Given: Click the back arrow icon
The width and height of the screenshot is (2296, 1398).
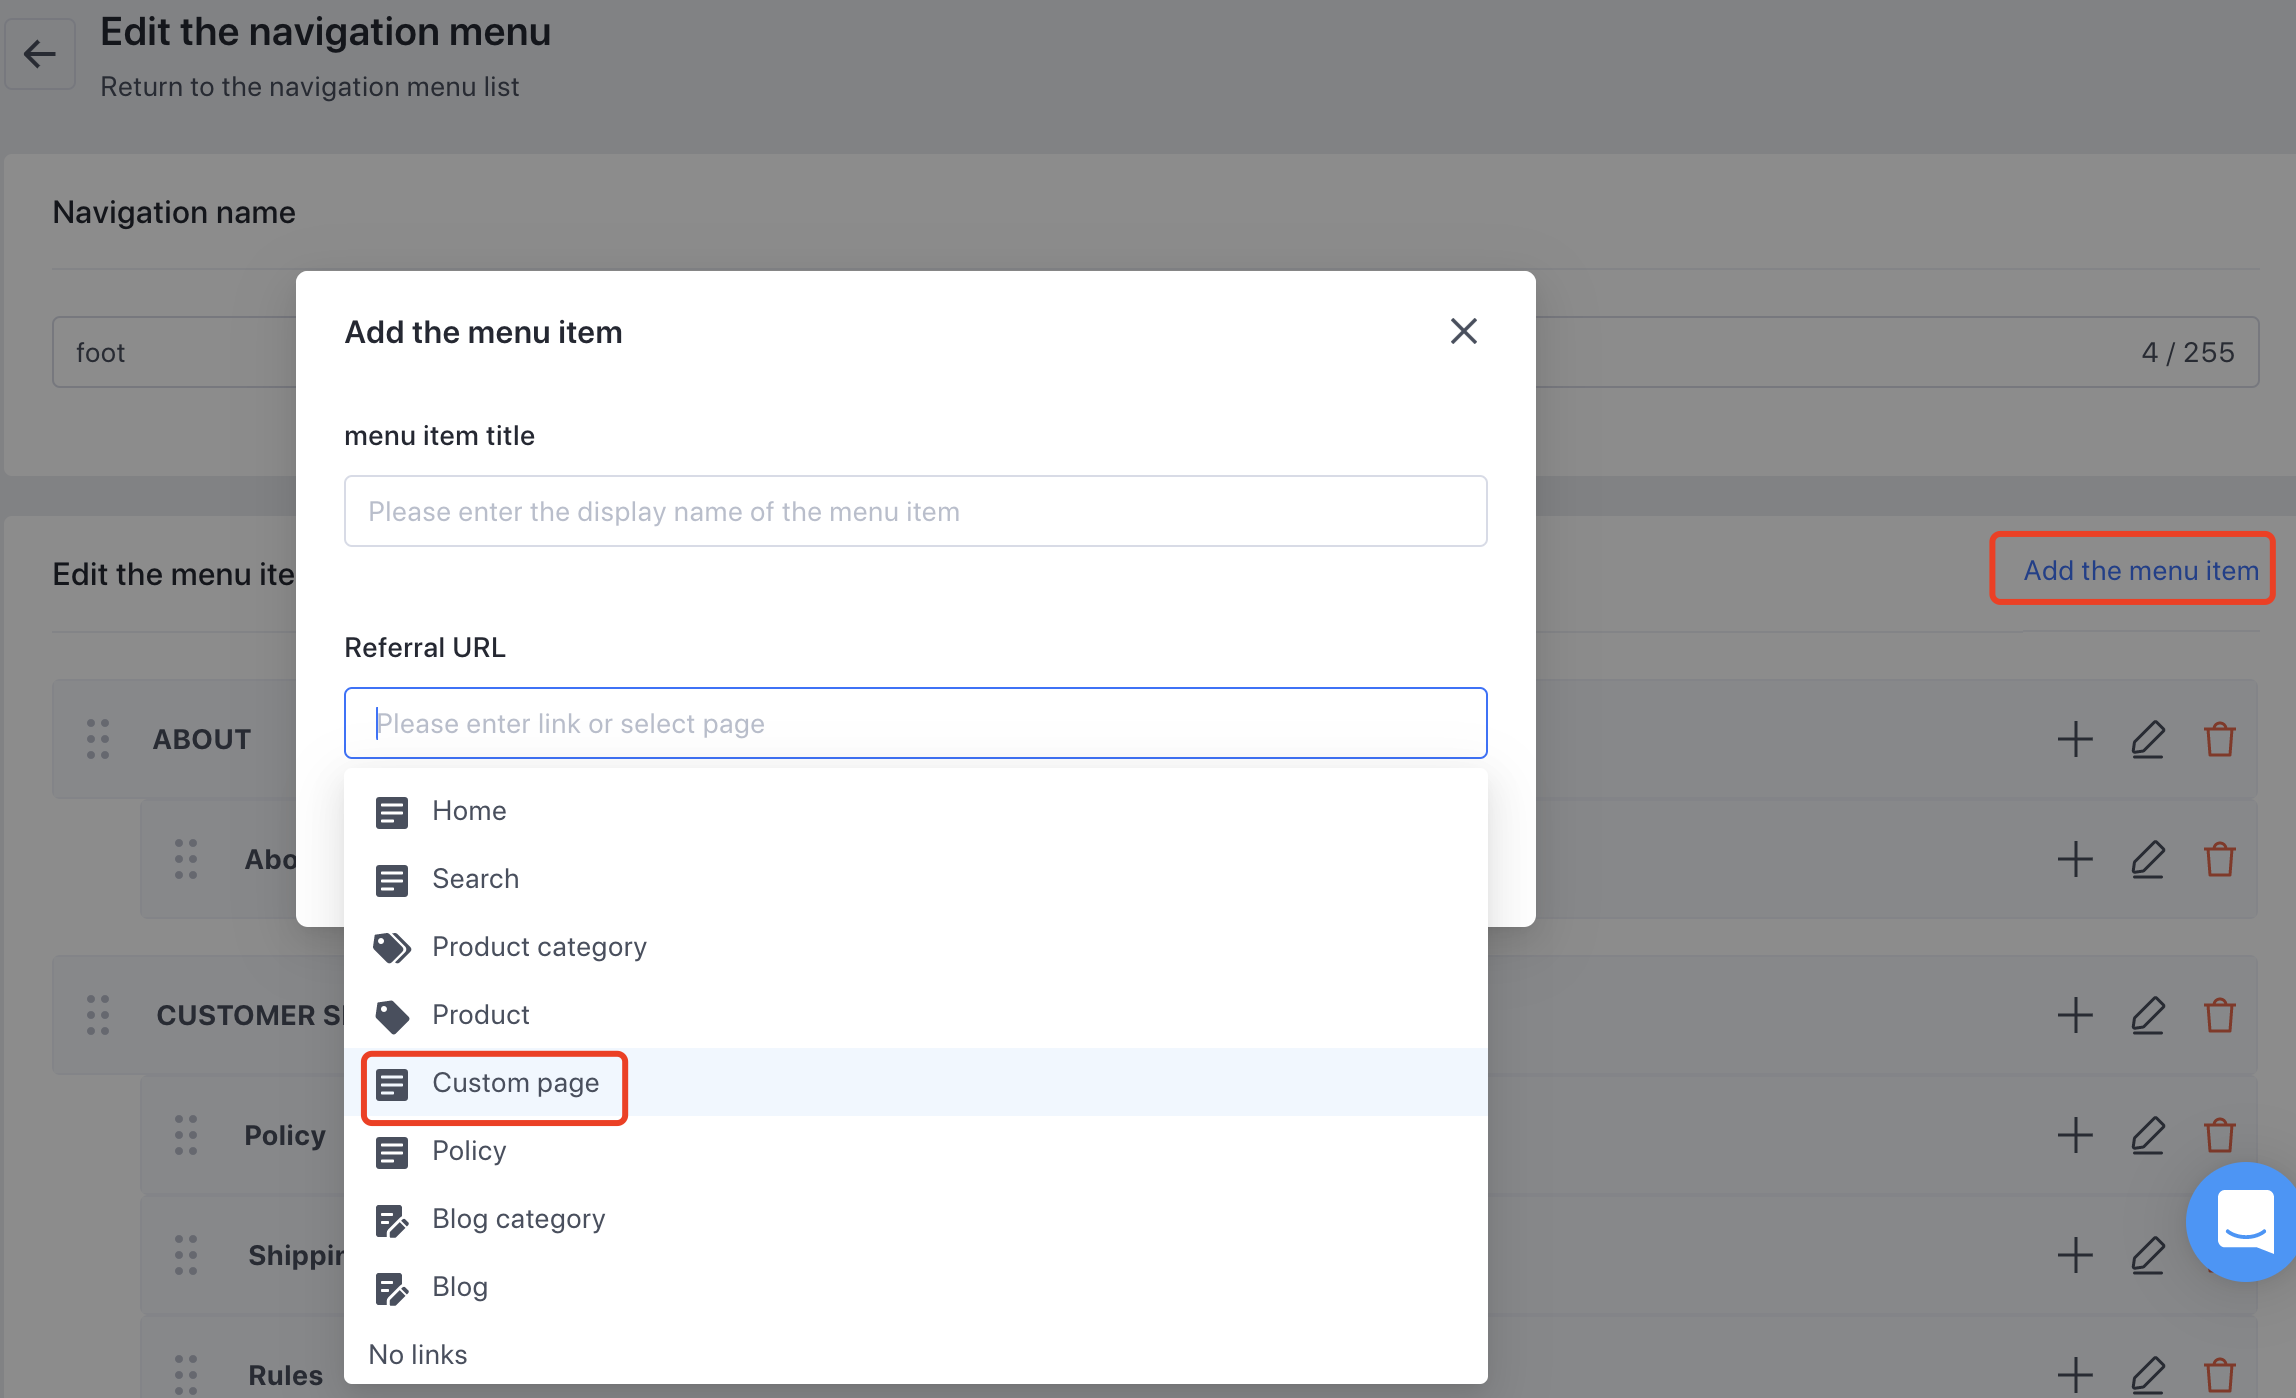Looking at the screenshot, I should [40, 54].
